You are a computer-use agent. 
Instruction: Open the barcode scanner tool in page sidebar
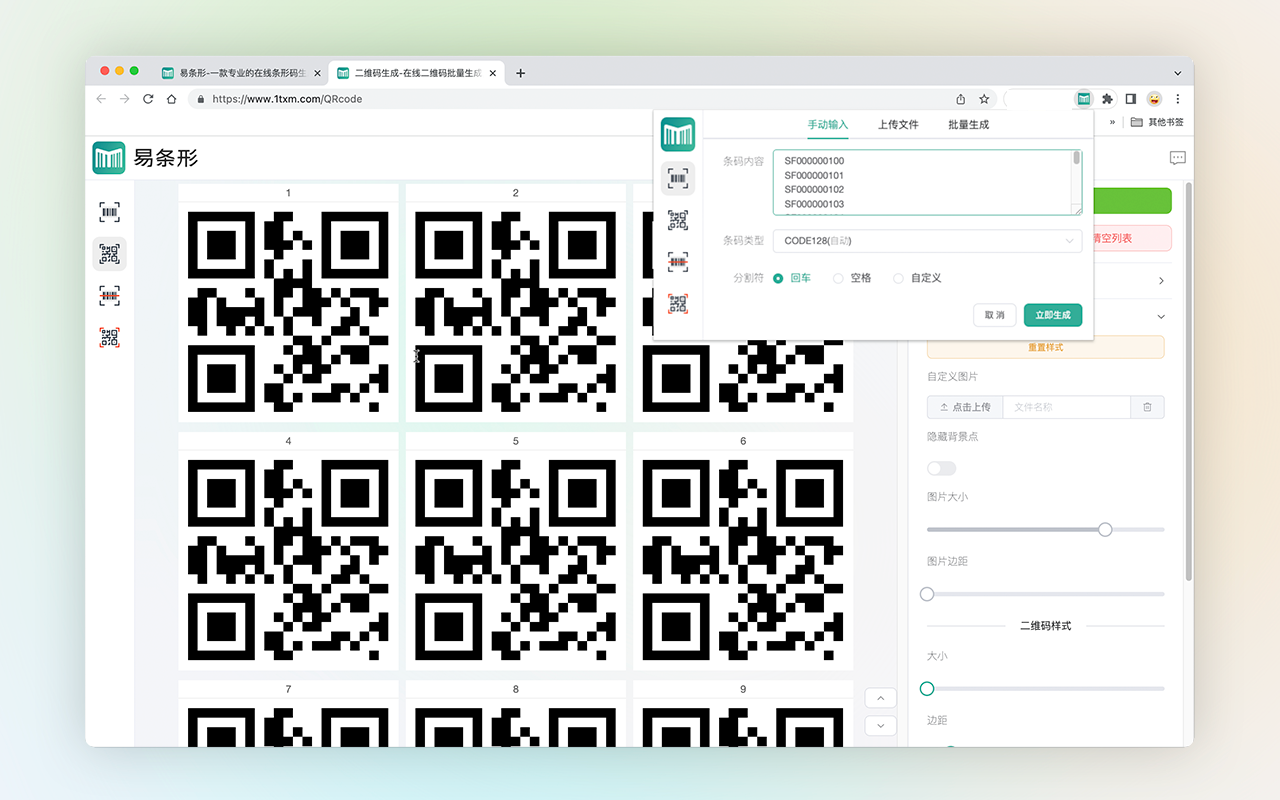click(110, 296)
